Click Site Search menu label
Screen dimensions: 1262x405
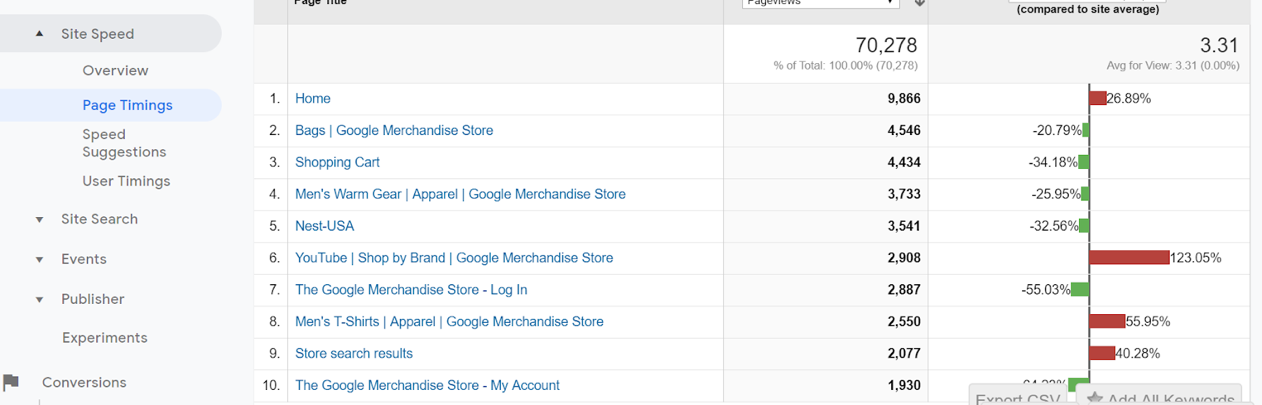click(99, 219)
